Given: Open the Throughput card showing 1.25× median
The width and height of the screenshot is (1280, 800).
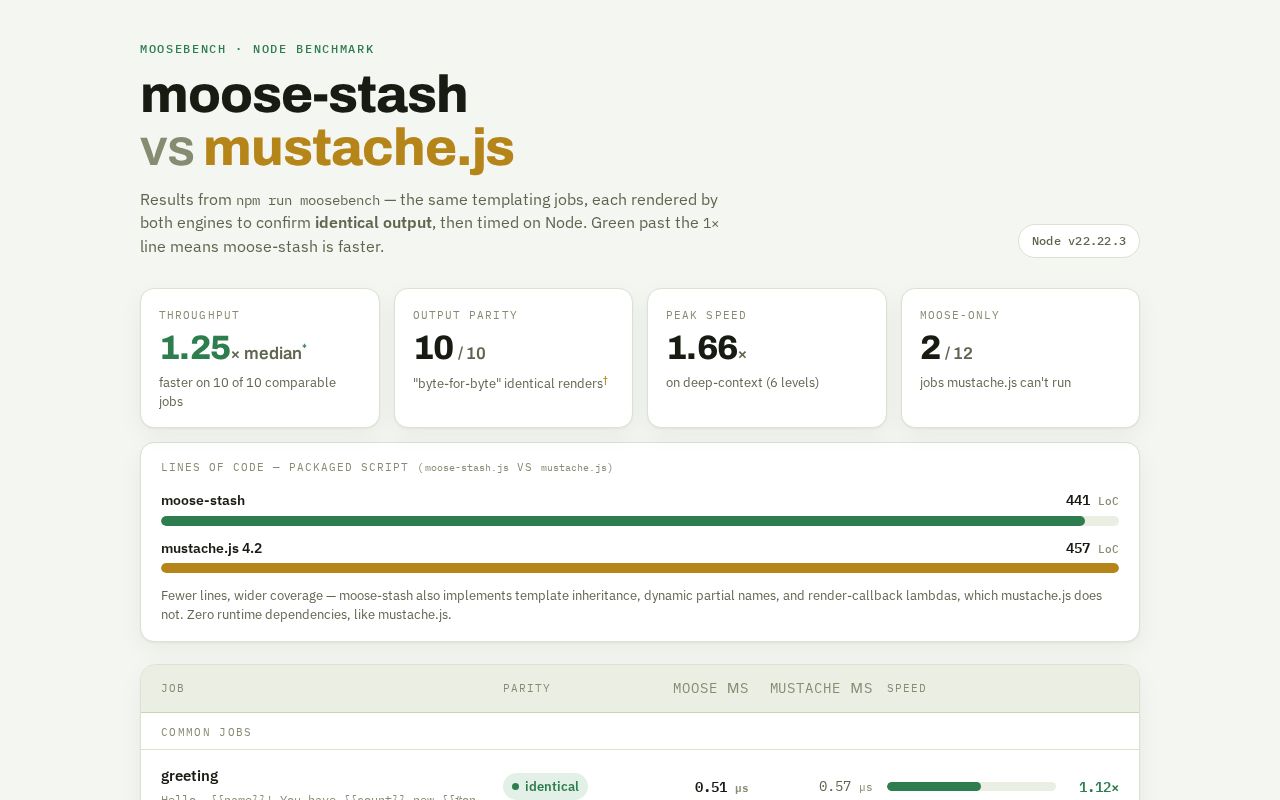Looking at the screenshot, I should pyautogui.click(x=260, y=358).
